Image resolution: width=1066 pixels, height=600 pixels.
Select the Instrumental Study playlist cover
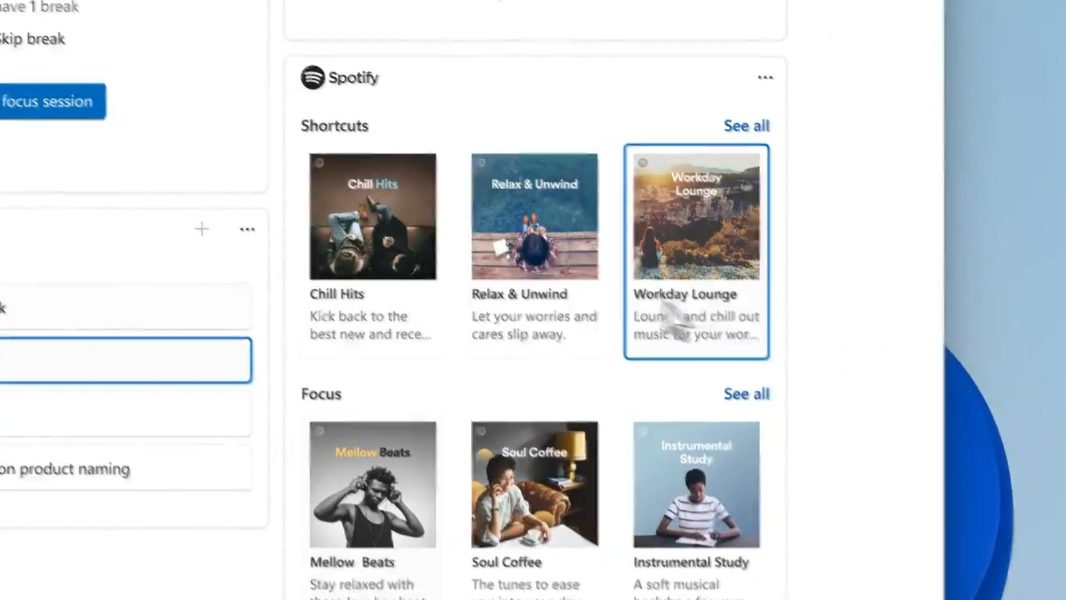[696, 484]
